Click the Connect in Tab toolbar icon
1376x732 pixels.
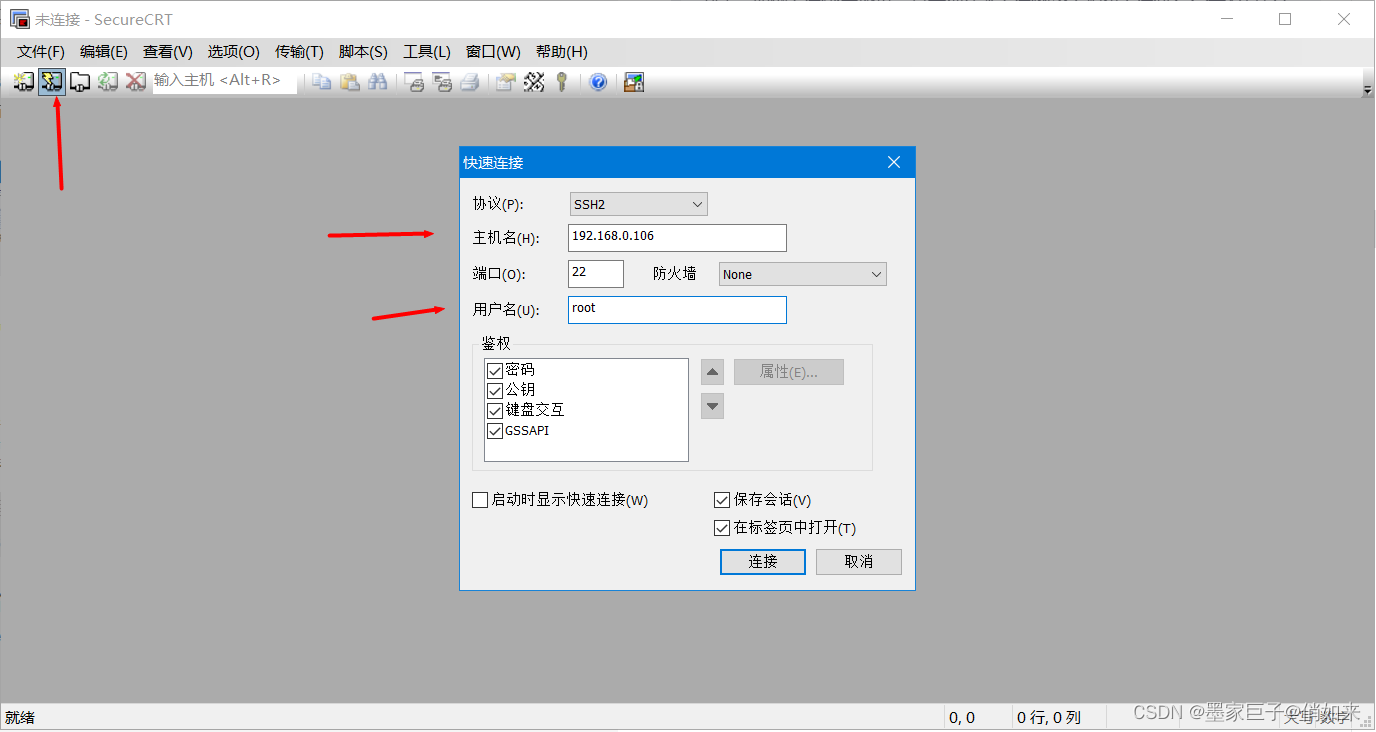(x=80, y=82)
